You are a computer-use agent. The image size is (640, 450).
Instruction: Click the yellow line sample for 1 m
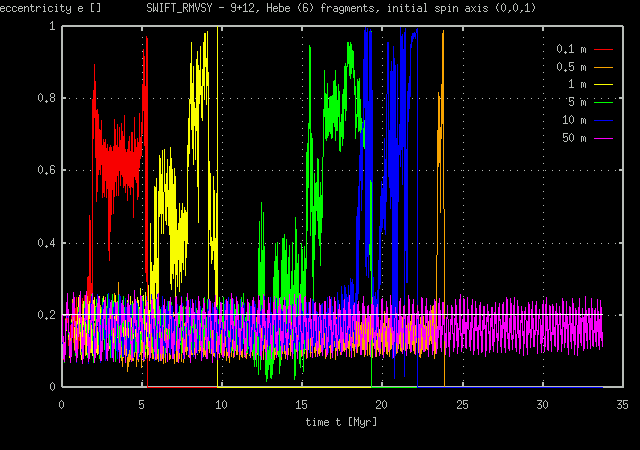tap(603, 85)
